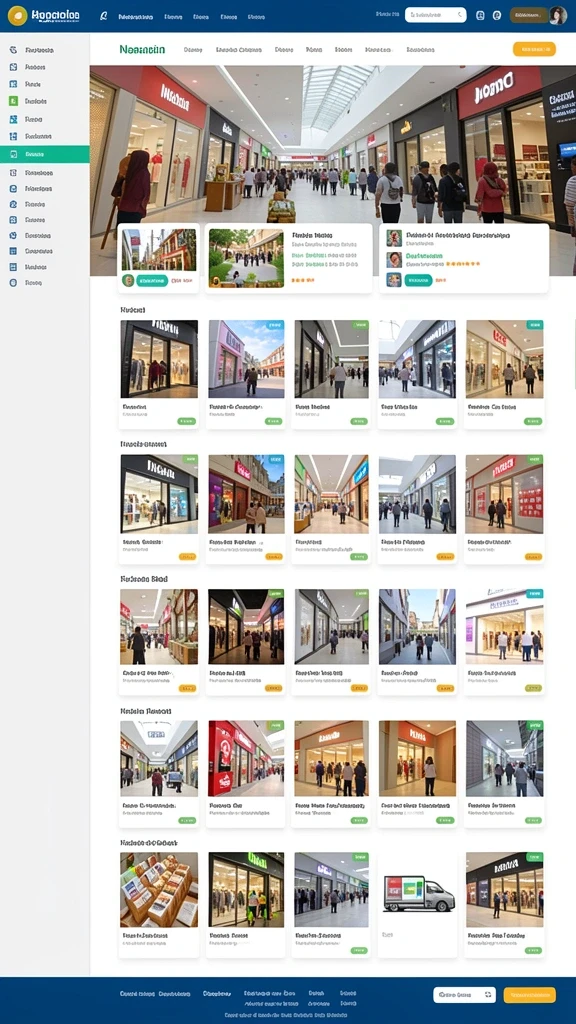Click the star rating in the right hero card
Screen dimensions: 576x1024
(462, 264)
